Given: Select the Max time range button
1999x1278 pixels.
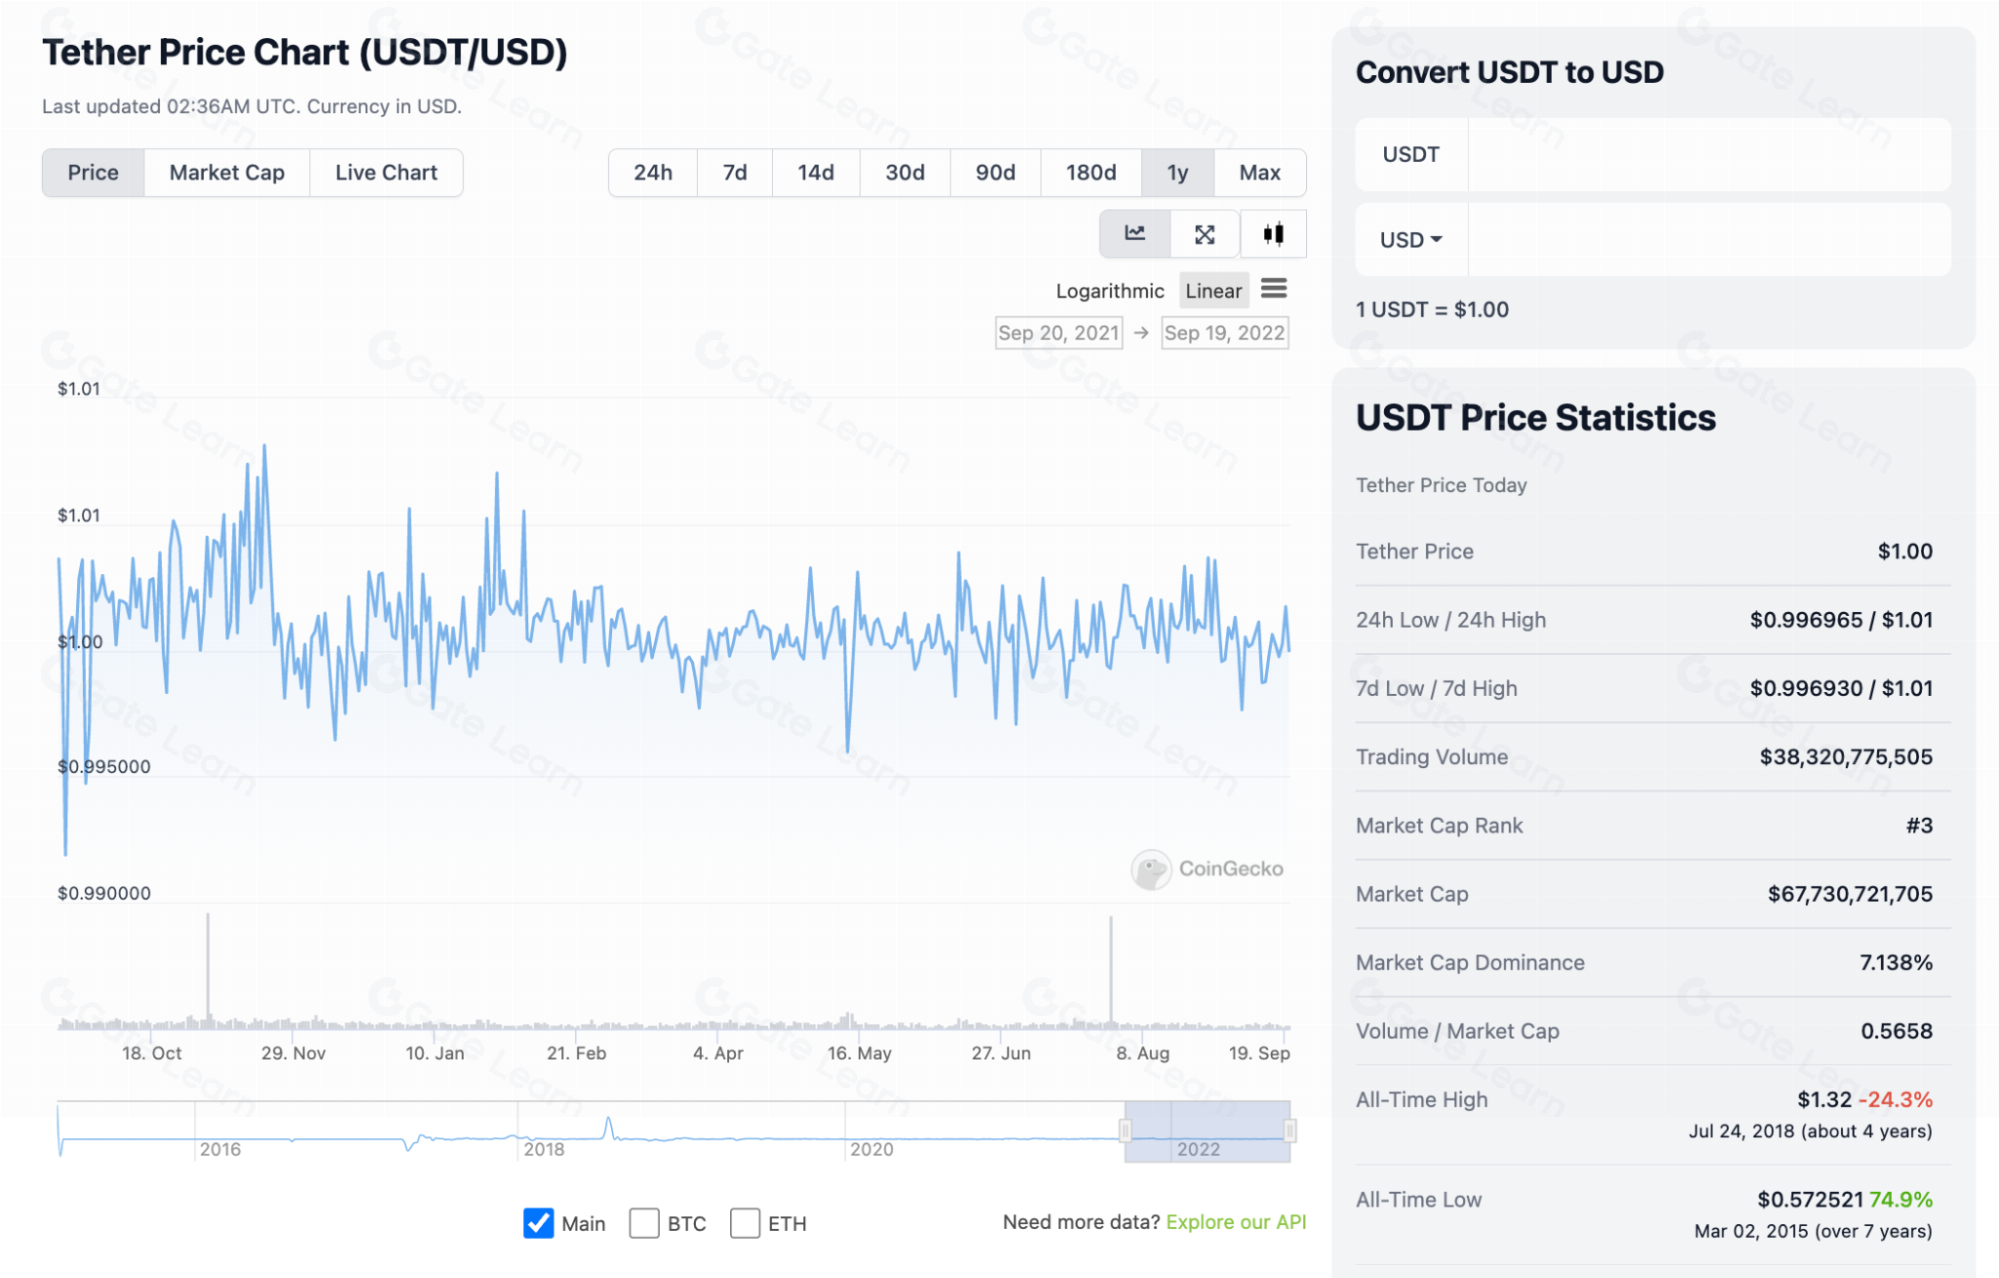Looking at the screenshot, I should (x=1259, y=173).
